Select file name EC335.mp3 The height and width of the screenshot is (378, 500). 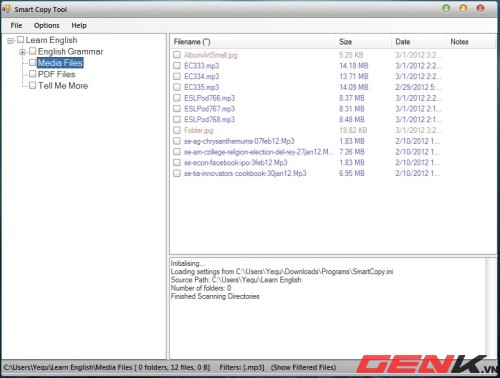click(x=201, y=87)
